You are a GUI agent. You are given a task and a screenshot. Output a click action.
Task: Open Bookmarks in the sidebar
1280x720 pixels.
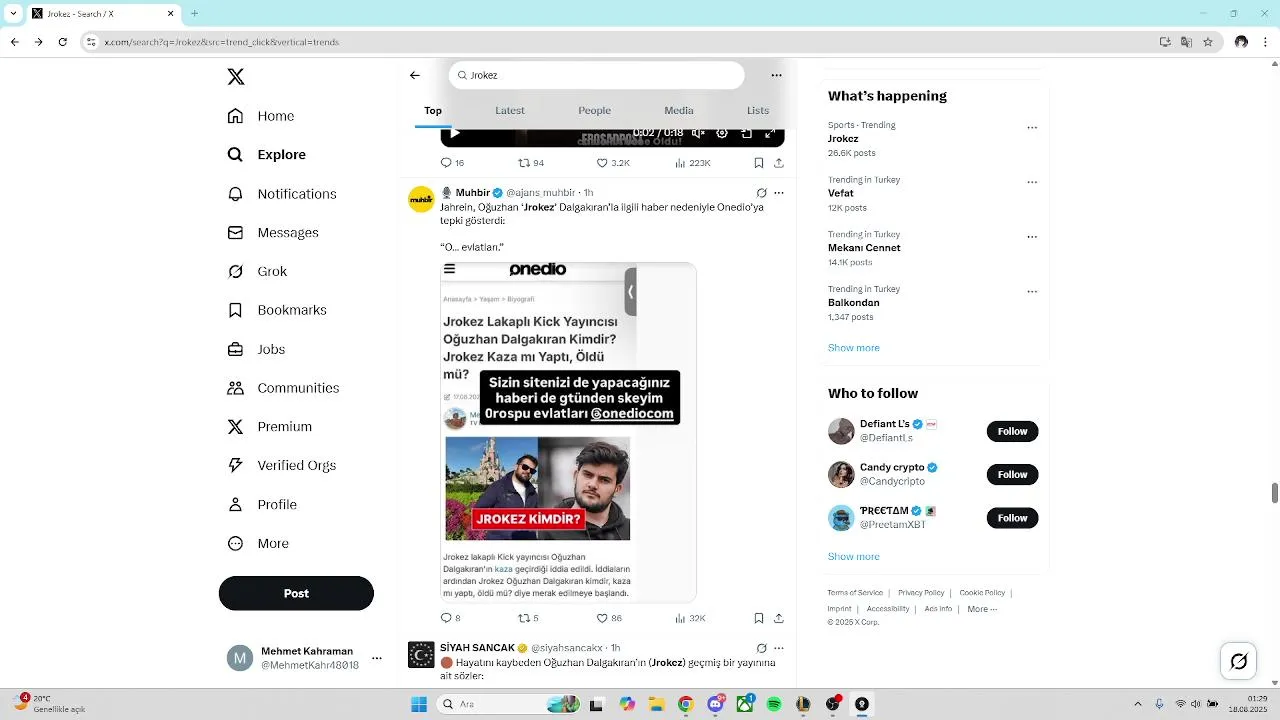point(277,310)
